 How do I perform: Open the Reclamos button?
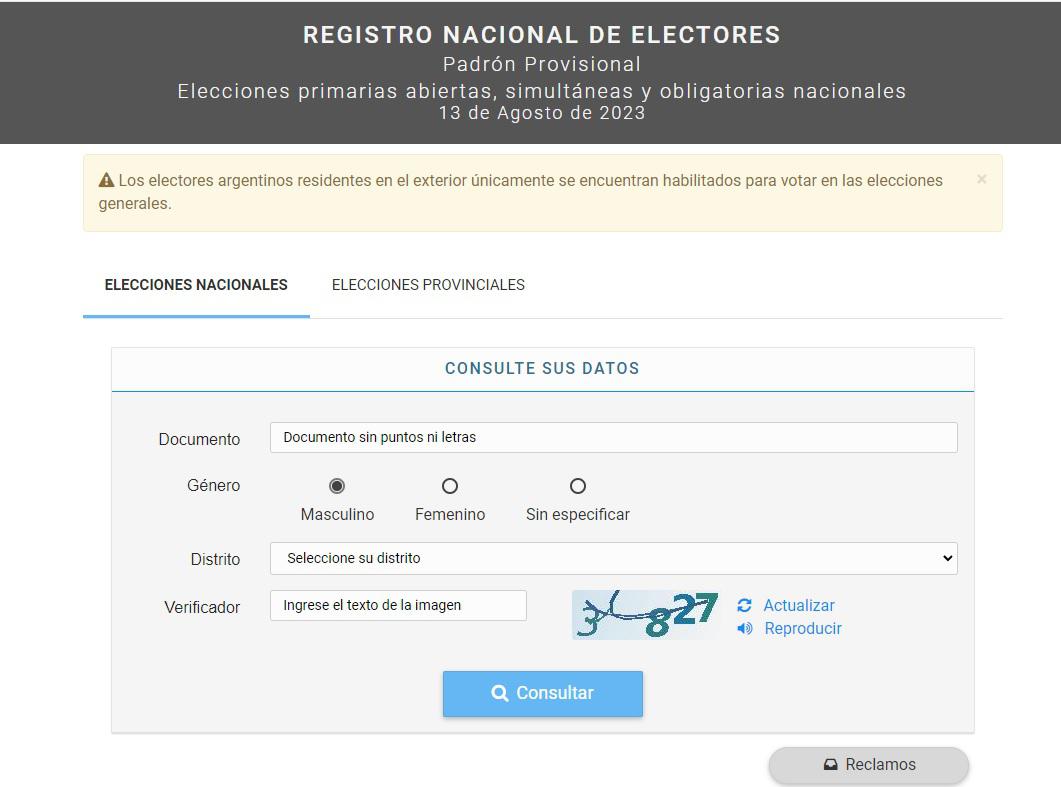pyautogui.click(x=868, y=765)
